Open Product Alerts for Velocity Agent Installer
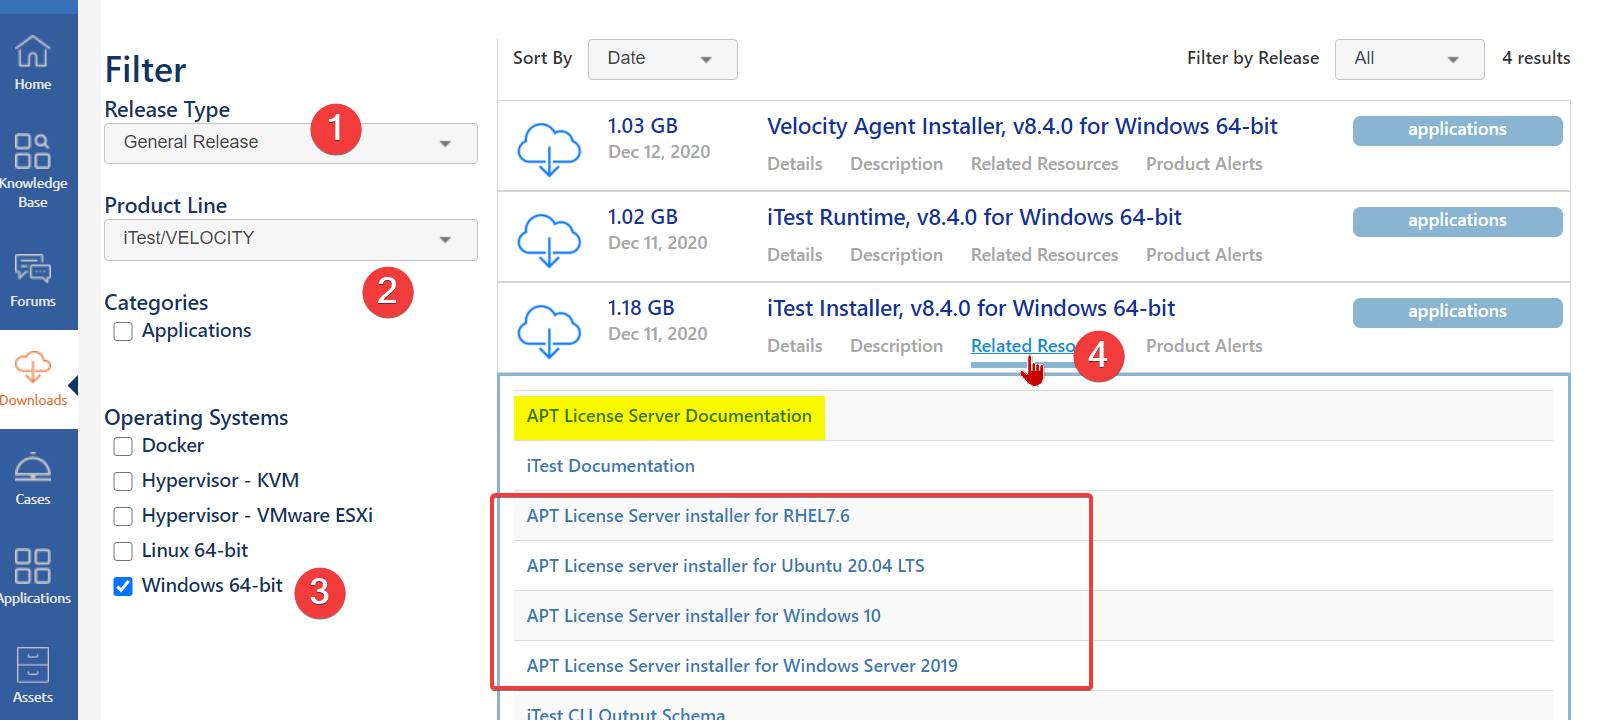This screenshot has height=720, width=1599. click(1204, 164)
